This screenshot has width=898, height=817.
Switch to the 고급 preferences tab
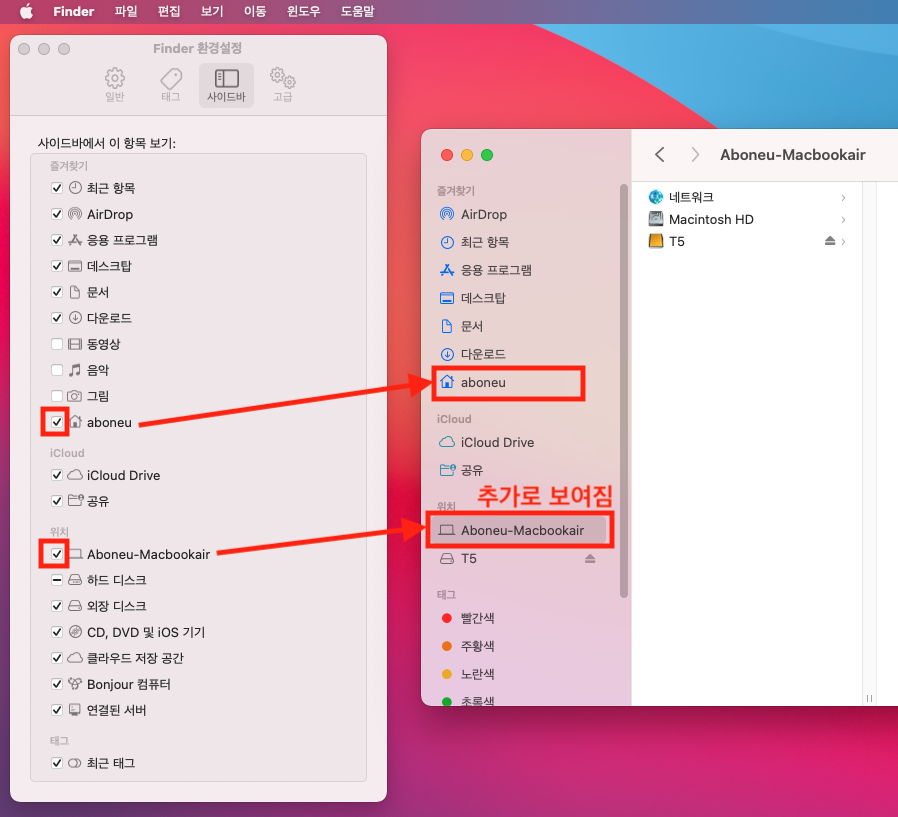(x=282, y=85)
